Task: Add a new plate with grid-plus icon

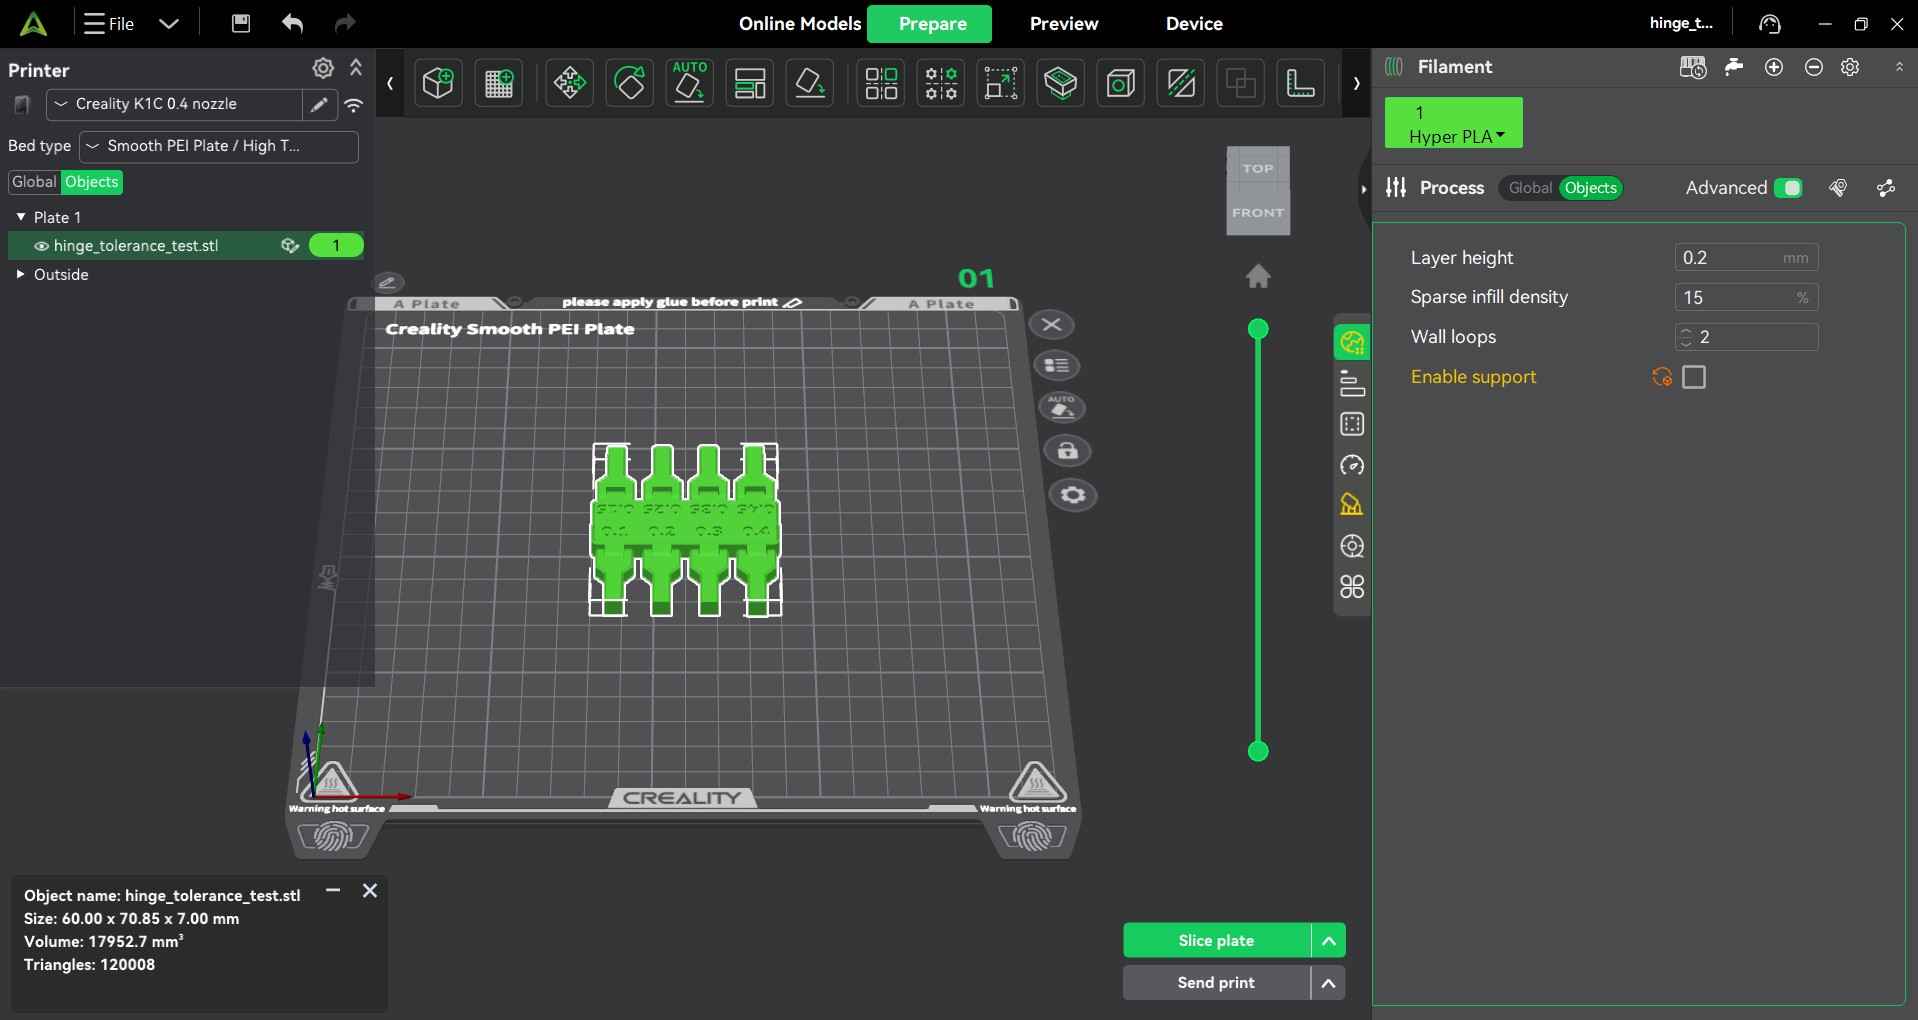Action: (x=499, y=83)
